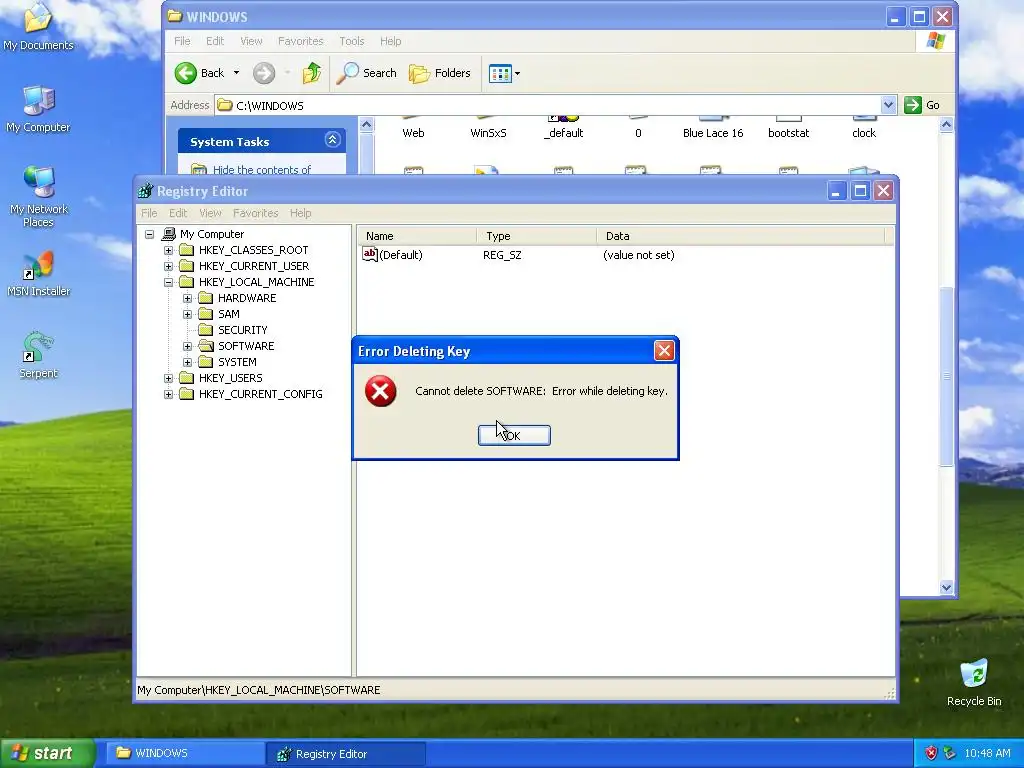Select the SAM key label
The height and width of the screenshot is (768, 1024).
(x=229, y=314)
